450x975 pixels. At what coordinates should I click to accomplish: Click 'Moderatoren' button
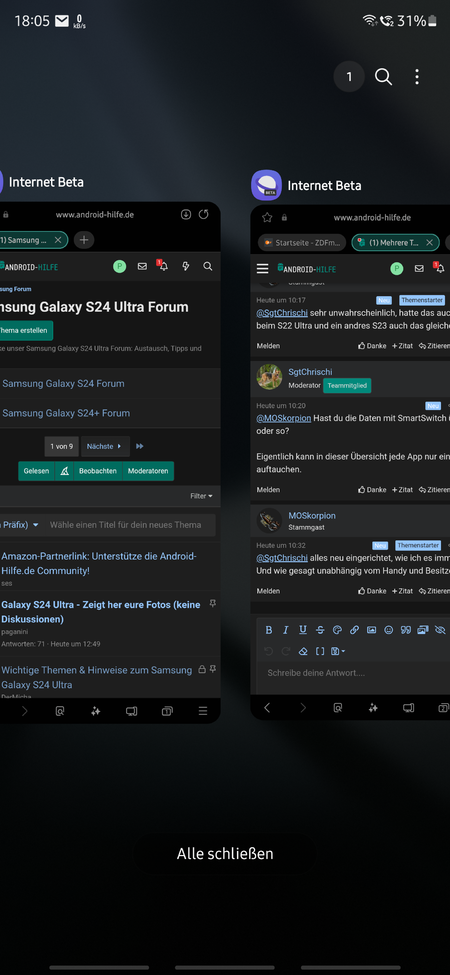(x=148, y=471)
